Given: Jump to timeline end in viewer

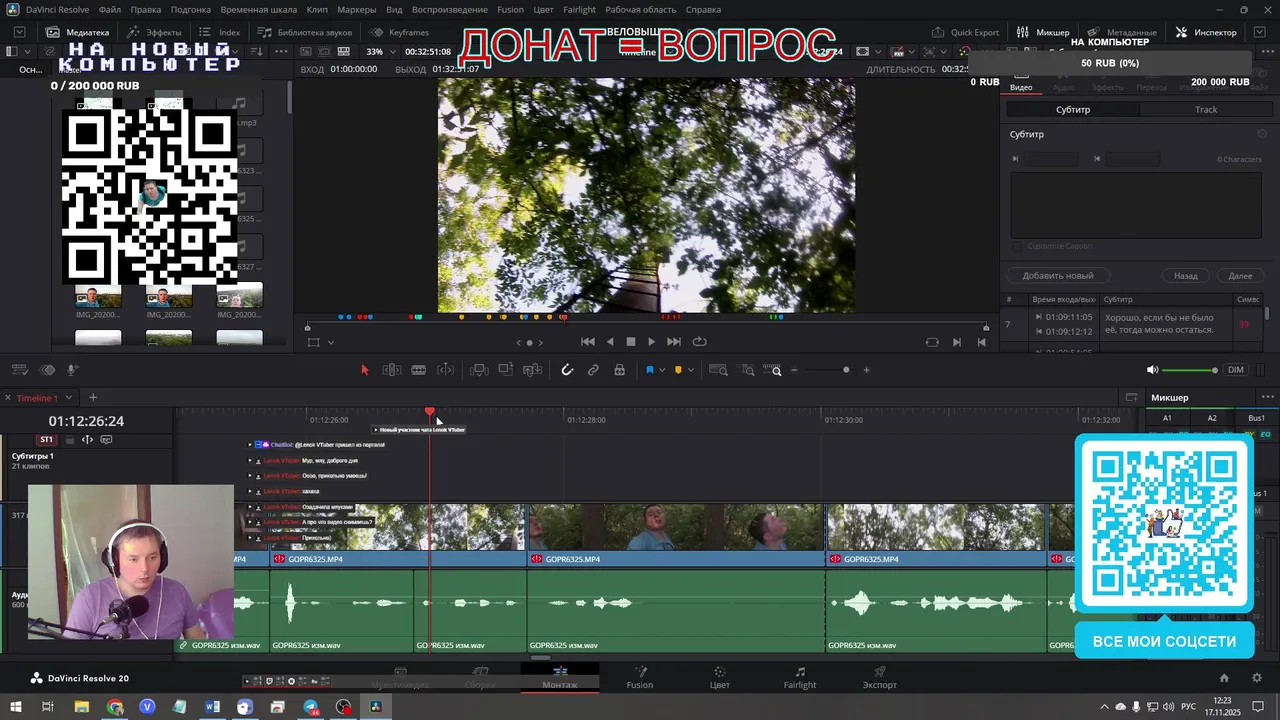Looking at the screenshot, I should click(981, 342).
